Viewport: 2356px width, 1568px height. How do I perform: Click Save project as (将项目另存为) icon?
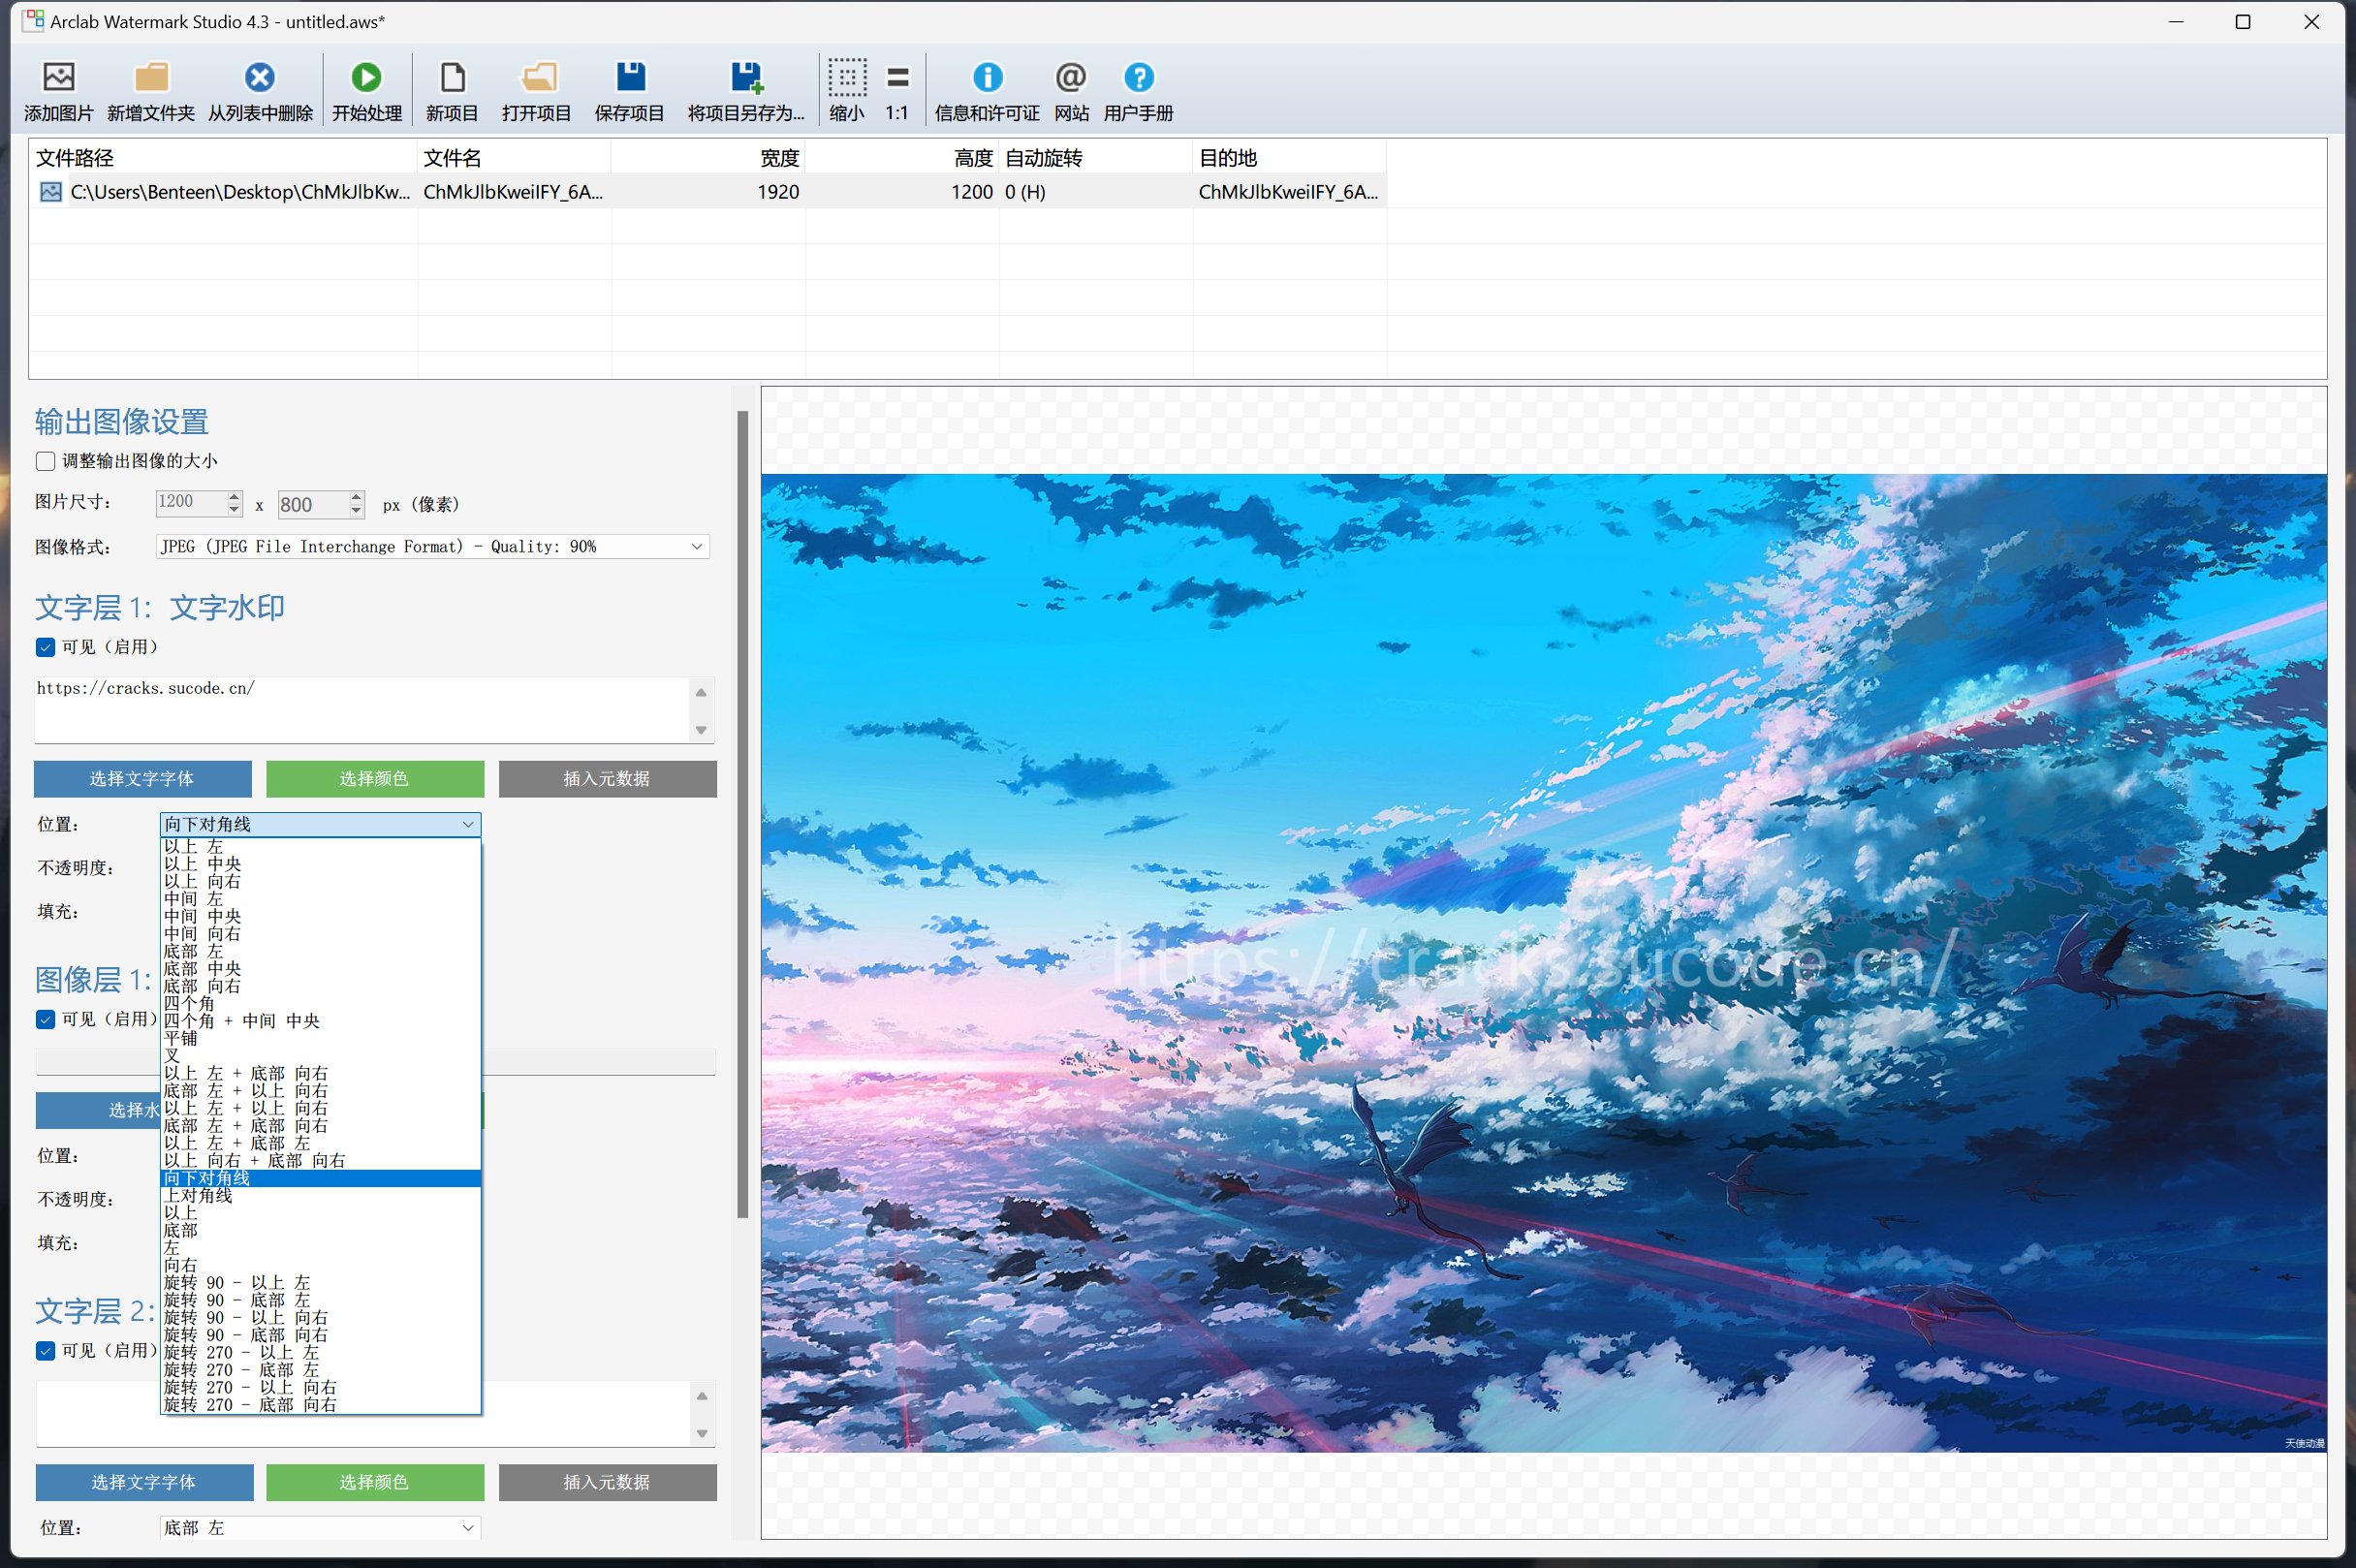pos(746,78)
